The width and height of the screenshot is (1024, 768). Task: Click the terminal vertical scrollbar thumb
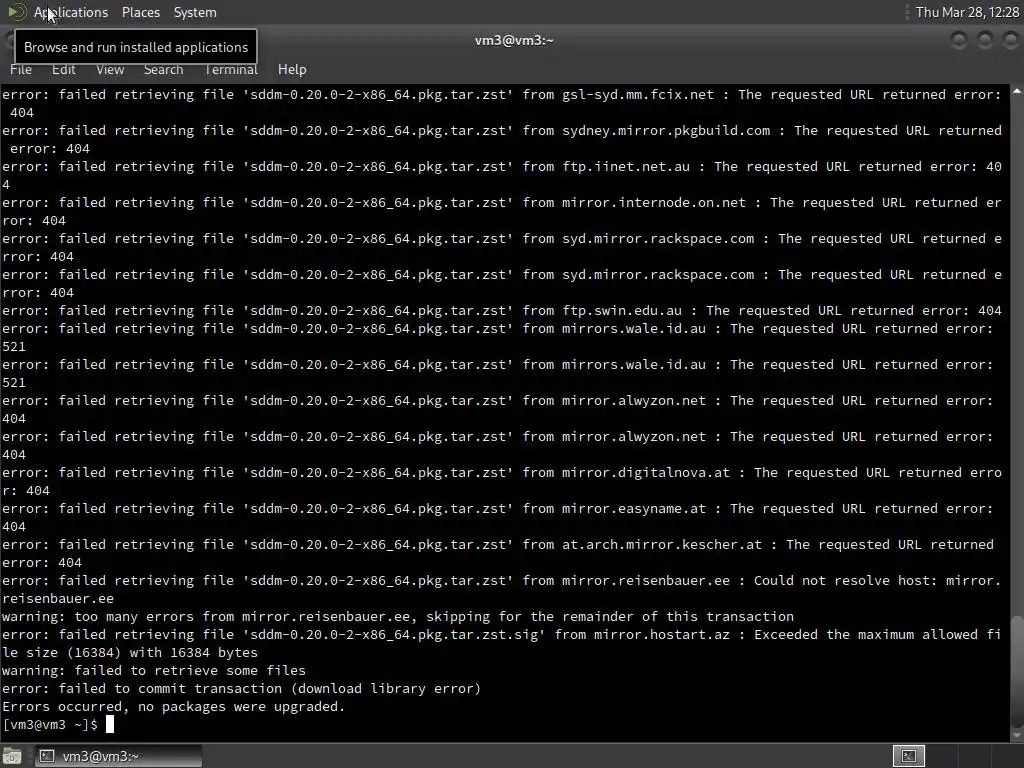(x=1017, y=669)
